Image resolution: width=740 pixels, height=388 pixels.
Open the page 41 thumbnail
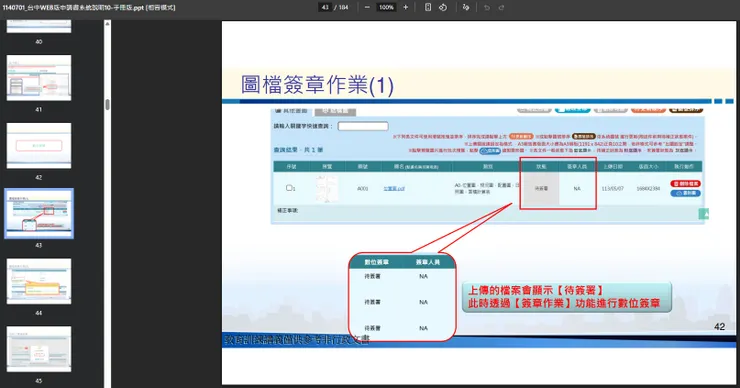pyautogui.click(x=39, y=78)
